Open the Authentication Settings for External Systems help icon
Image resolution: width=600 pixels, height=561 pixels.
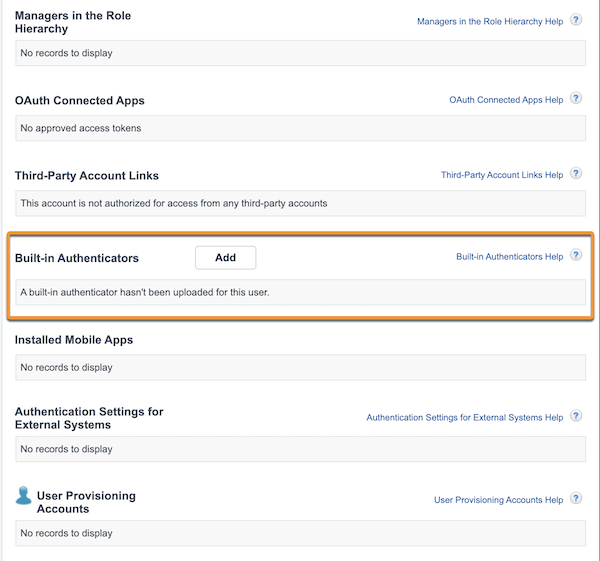point(576,417)
